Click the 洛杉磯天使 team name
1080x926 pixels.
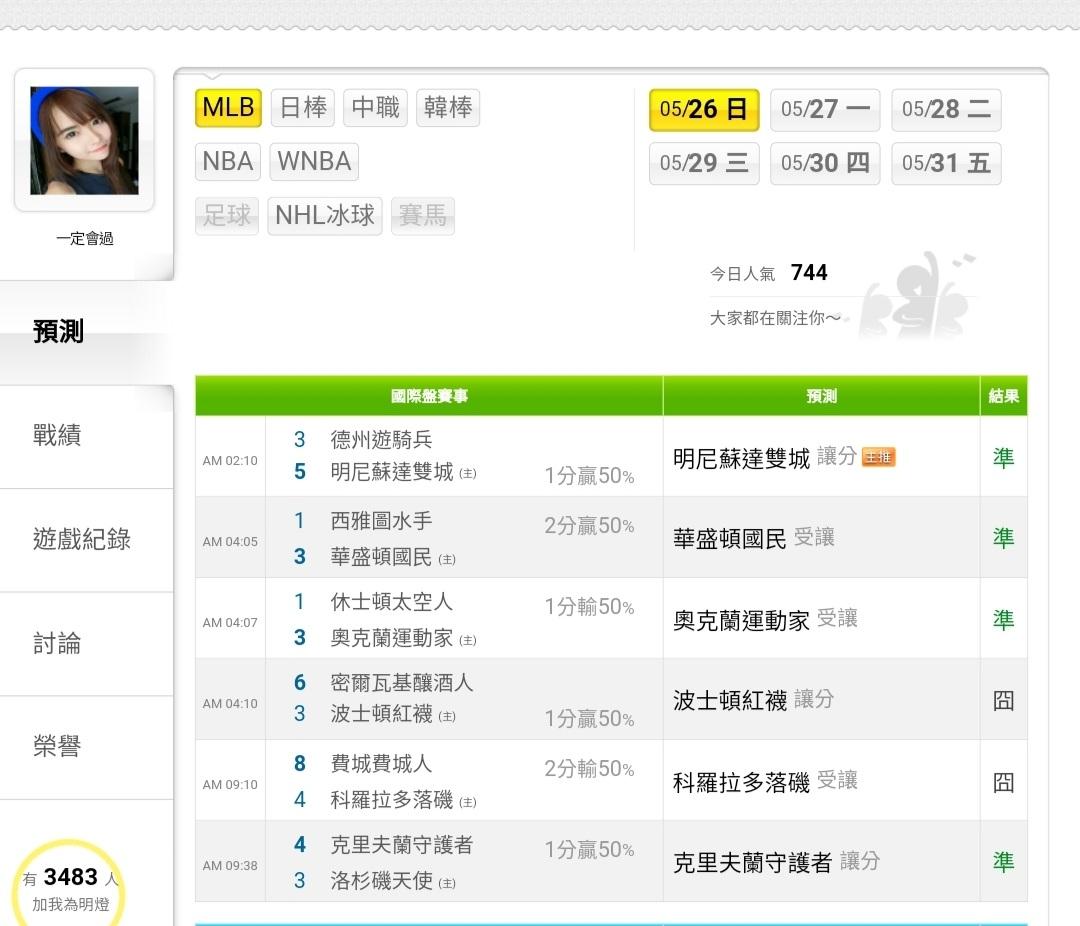click(x=382, y=881)
